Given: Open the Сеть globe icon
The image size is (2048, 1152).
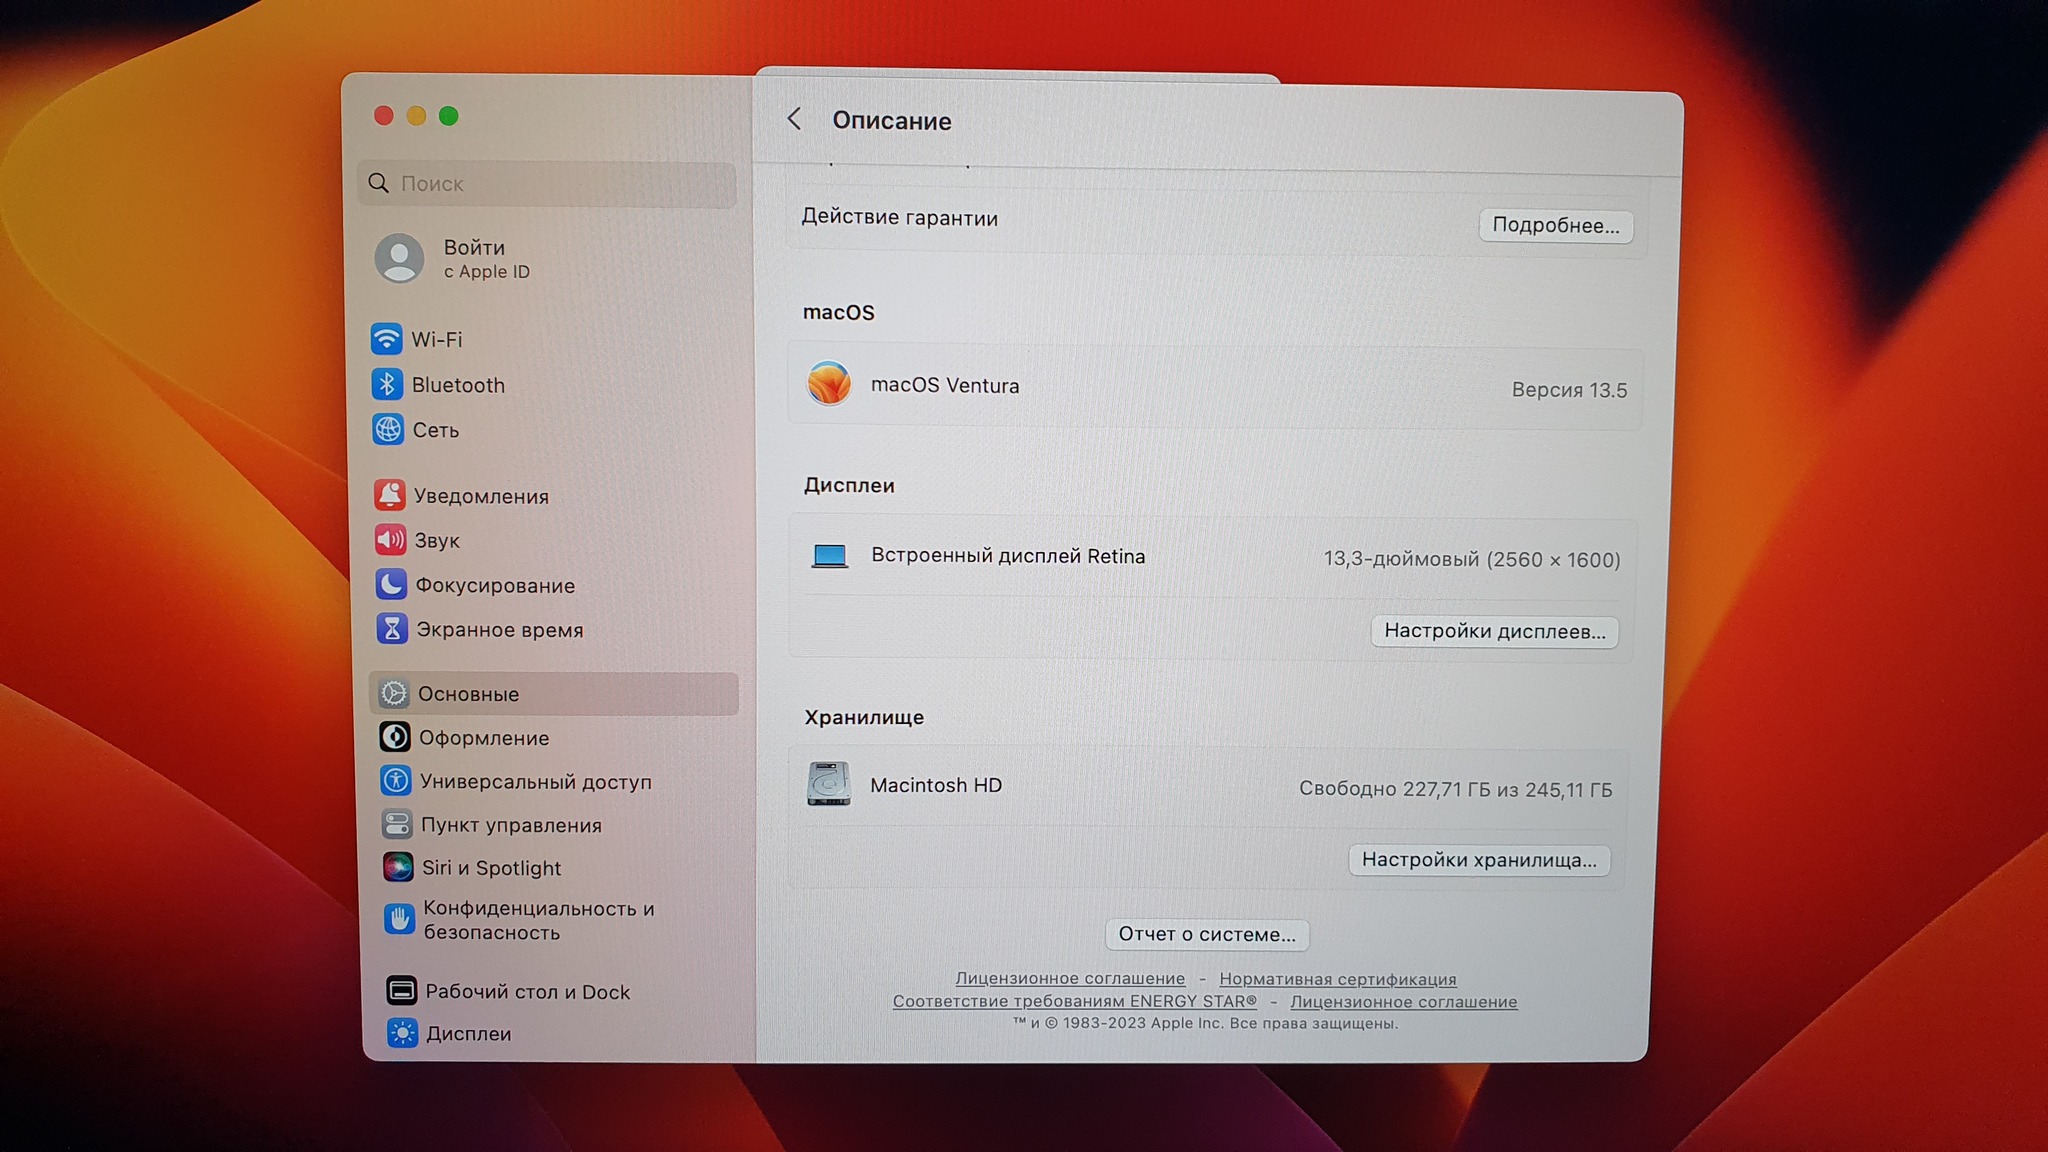Looking at the screenshot, I should click(x=388, y=429).
